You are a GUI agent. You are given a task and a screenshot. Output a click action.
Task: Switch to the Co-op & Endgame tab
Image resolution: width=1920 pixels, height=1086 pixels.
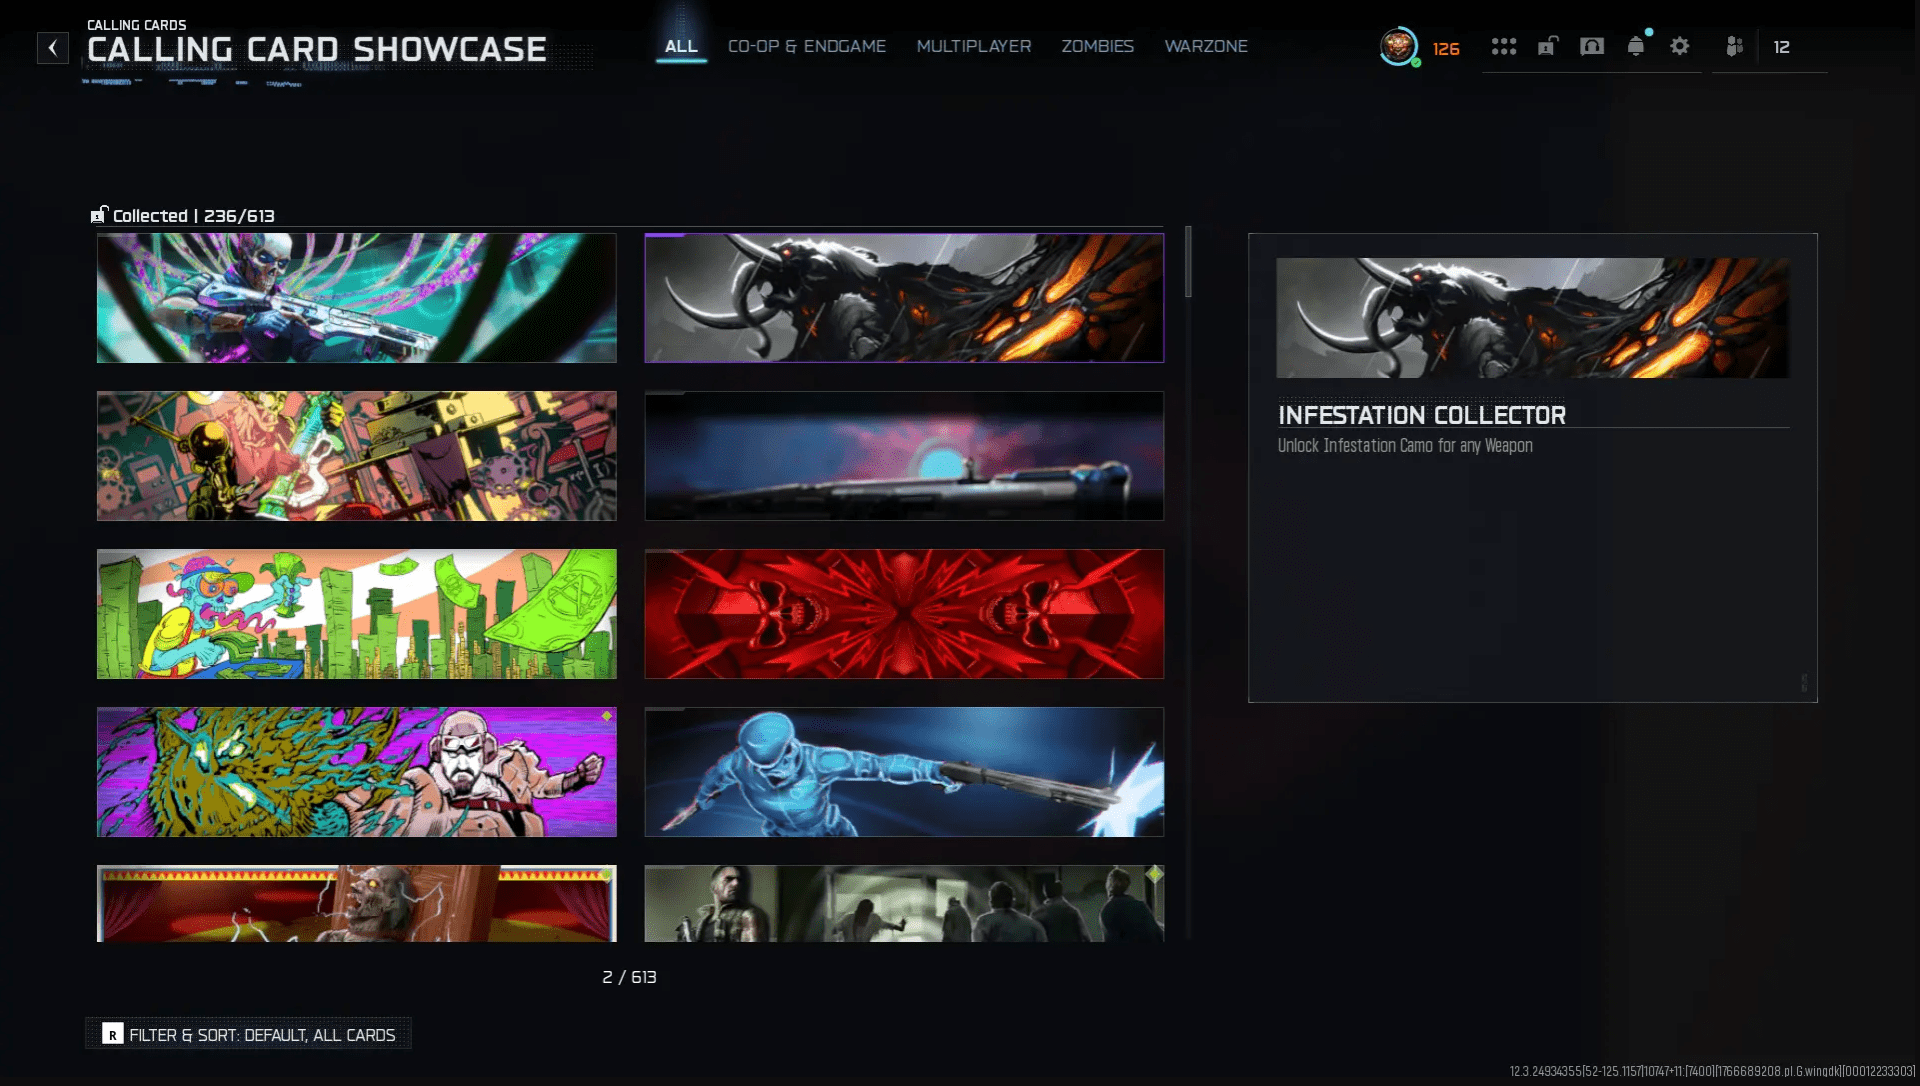(x=806, y=47)
